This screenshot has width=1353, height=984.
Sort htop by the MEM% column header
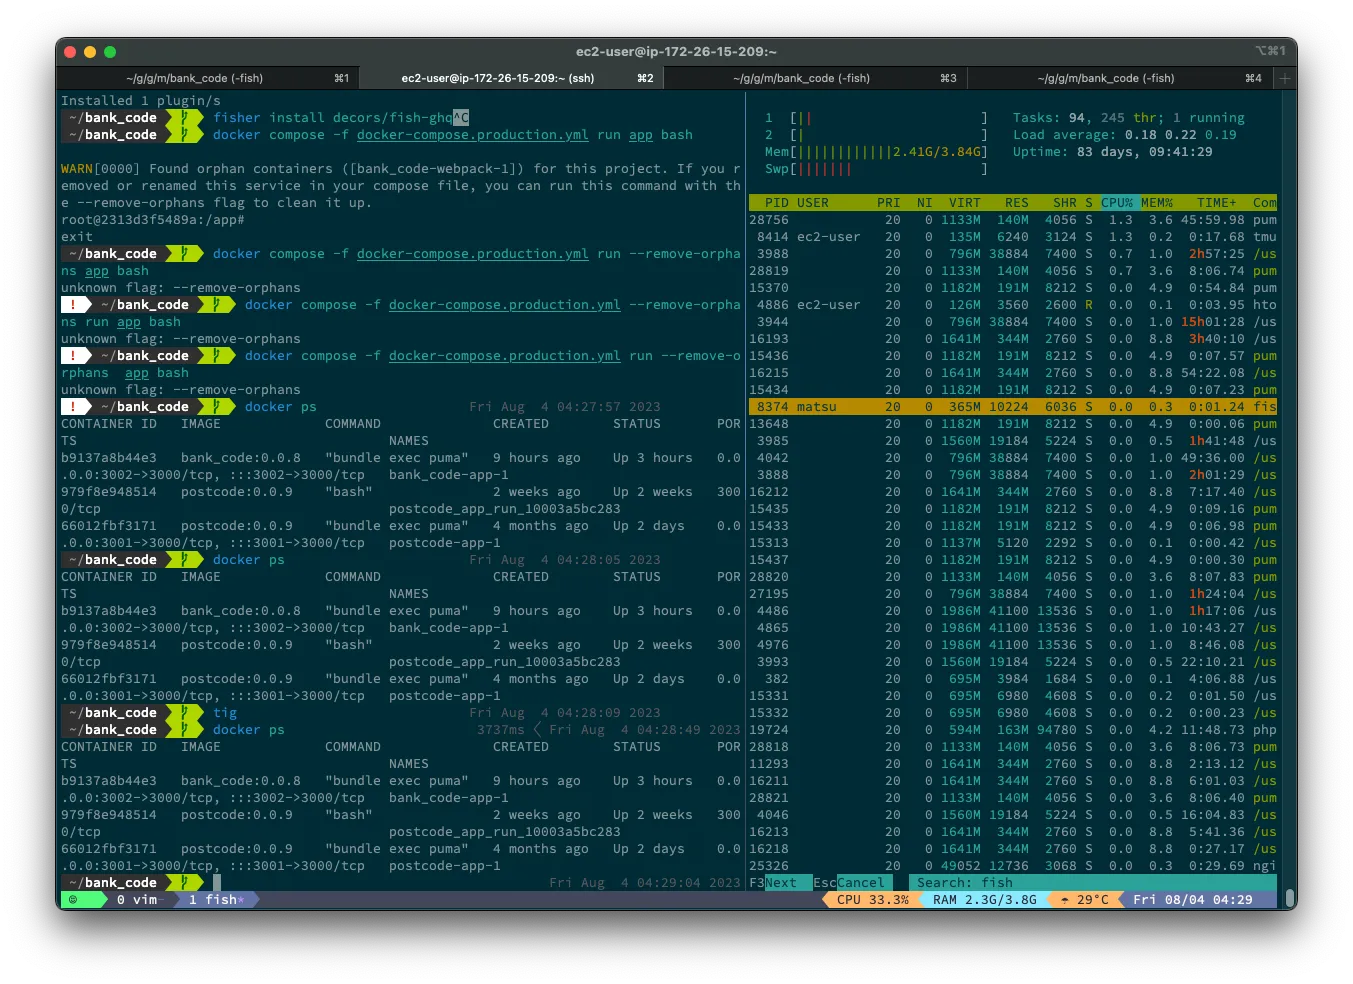1156,203
